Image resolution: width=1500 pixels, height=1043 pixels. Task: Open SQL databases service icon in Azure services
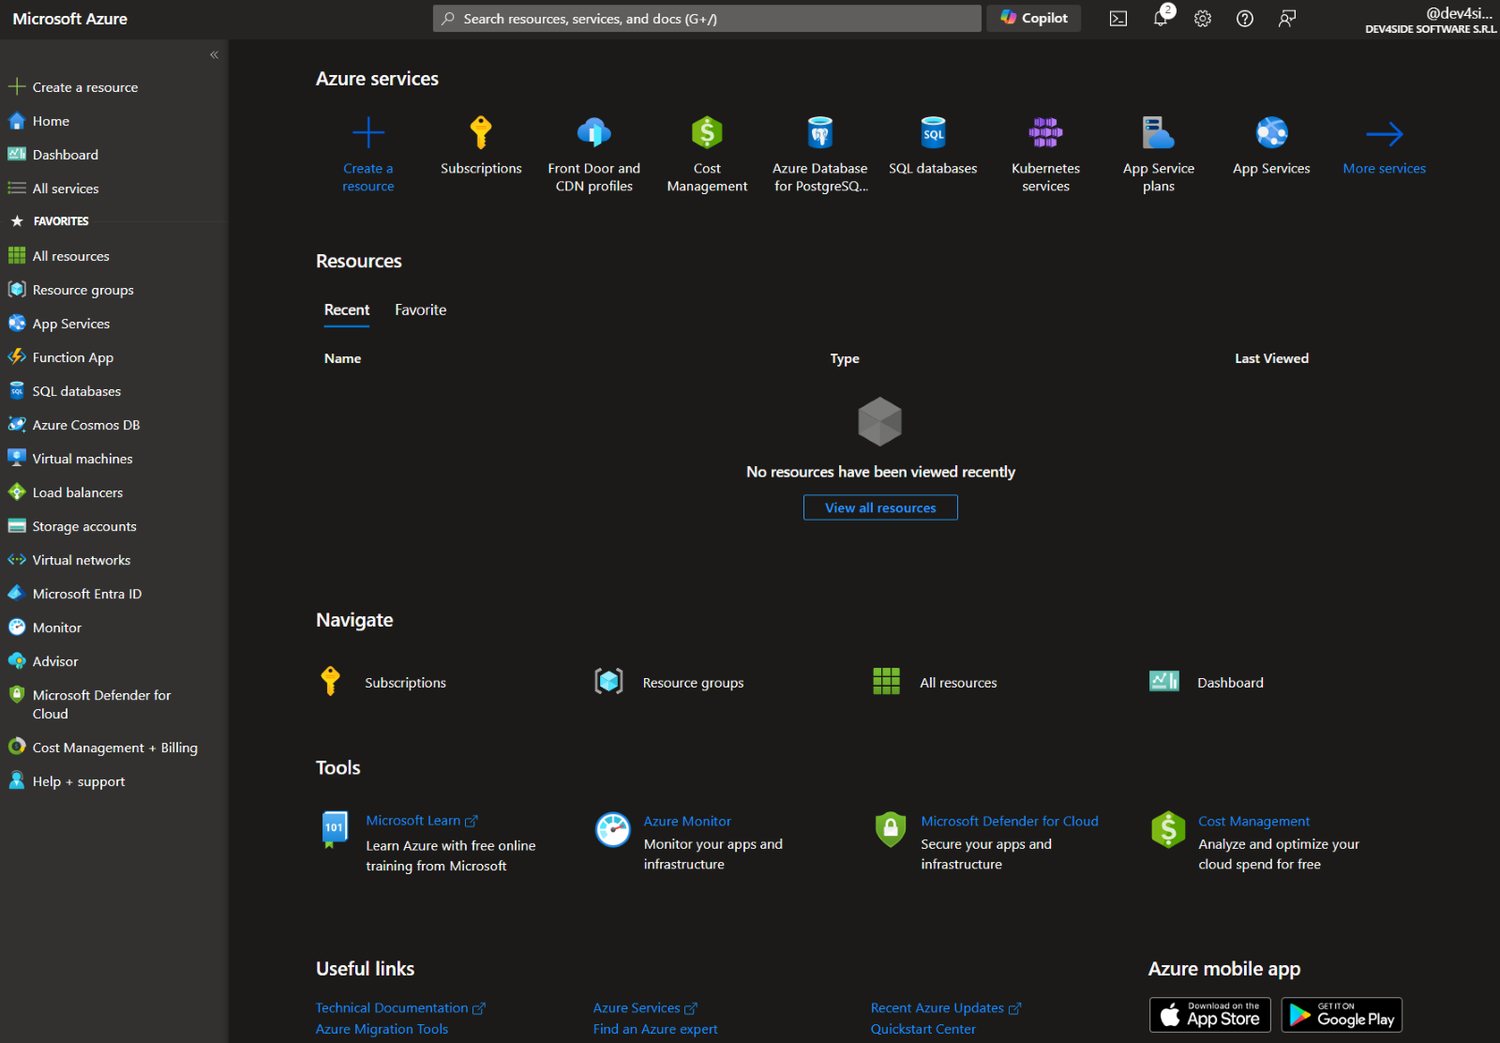[x=933, y=132]
